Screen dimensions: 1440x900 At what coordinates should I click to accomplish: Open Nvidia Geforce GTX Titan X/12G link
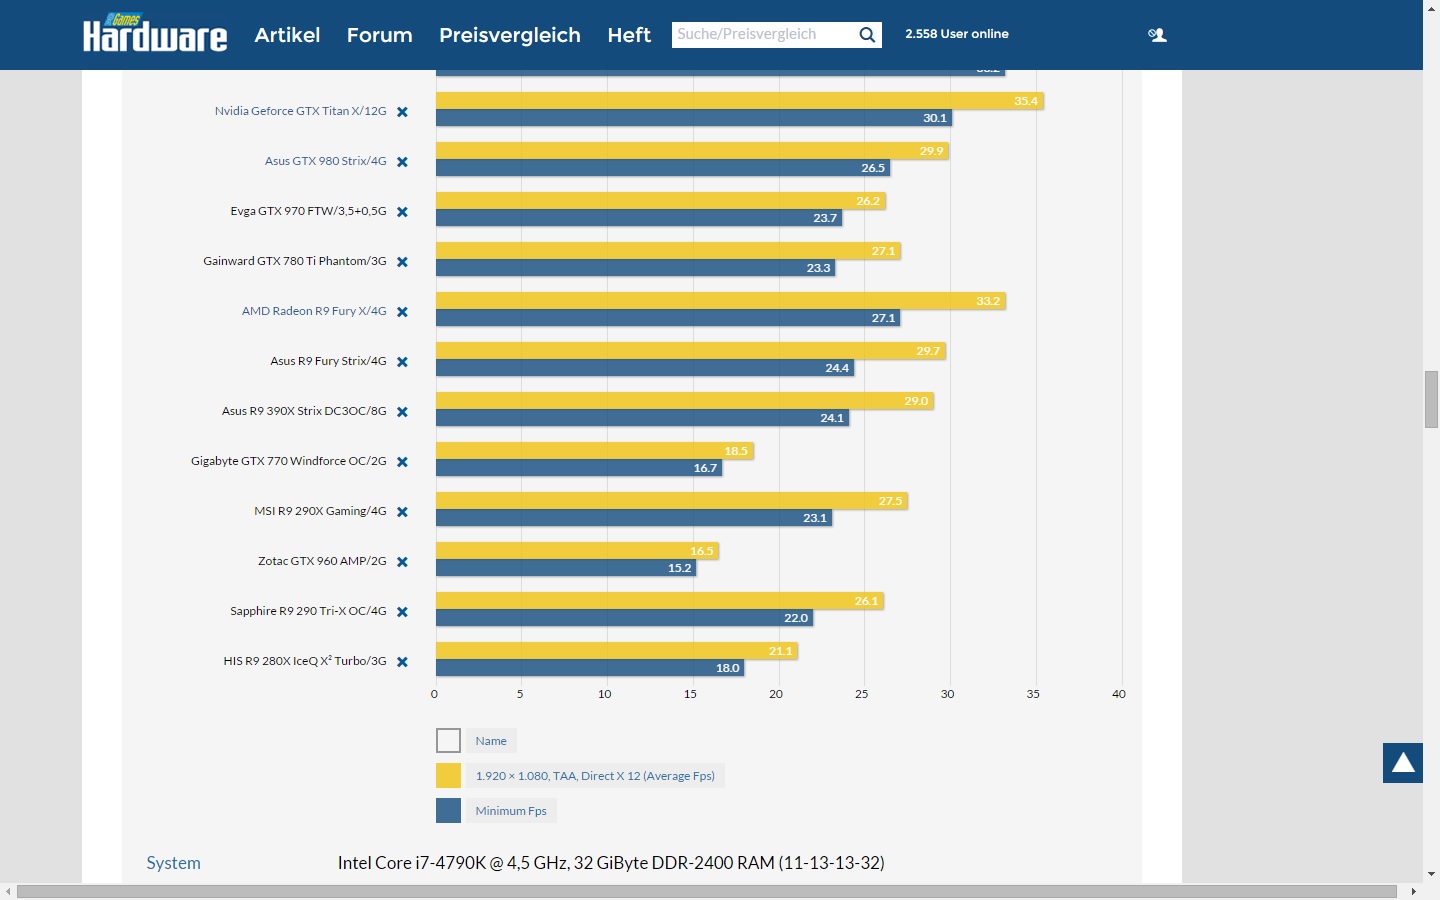(x=300, y=111)
